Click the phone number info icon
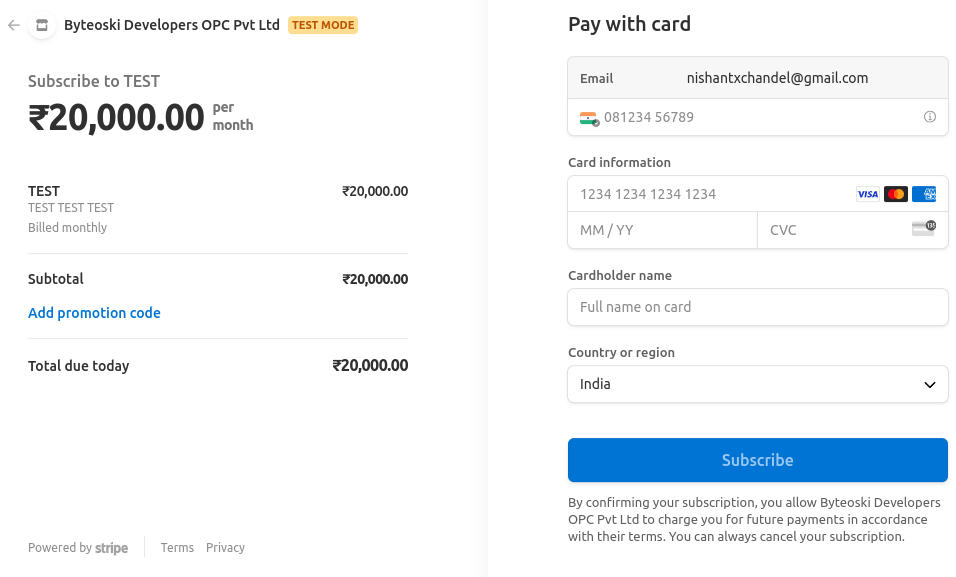 pyautogui.click(x=930, y=117)
